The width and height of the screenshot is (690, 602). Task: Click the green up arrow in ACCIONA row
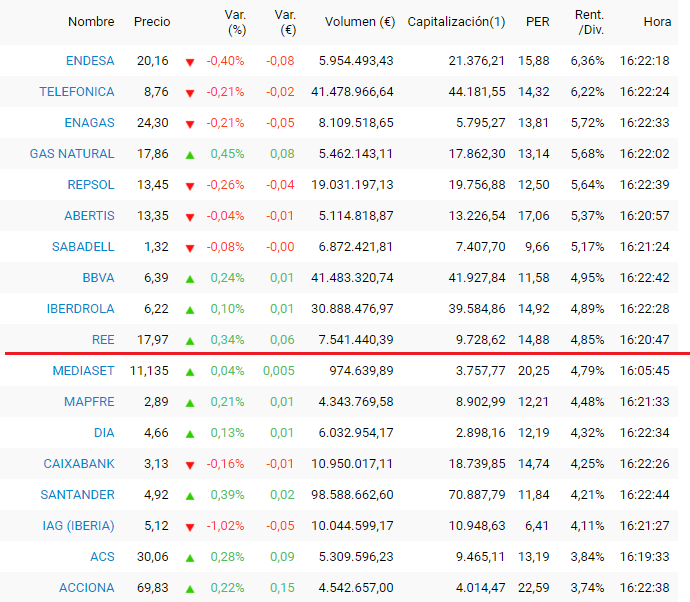190,588
